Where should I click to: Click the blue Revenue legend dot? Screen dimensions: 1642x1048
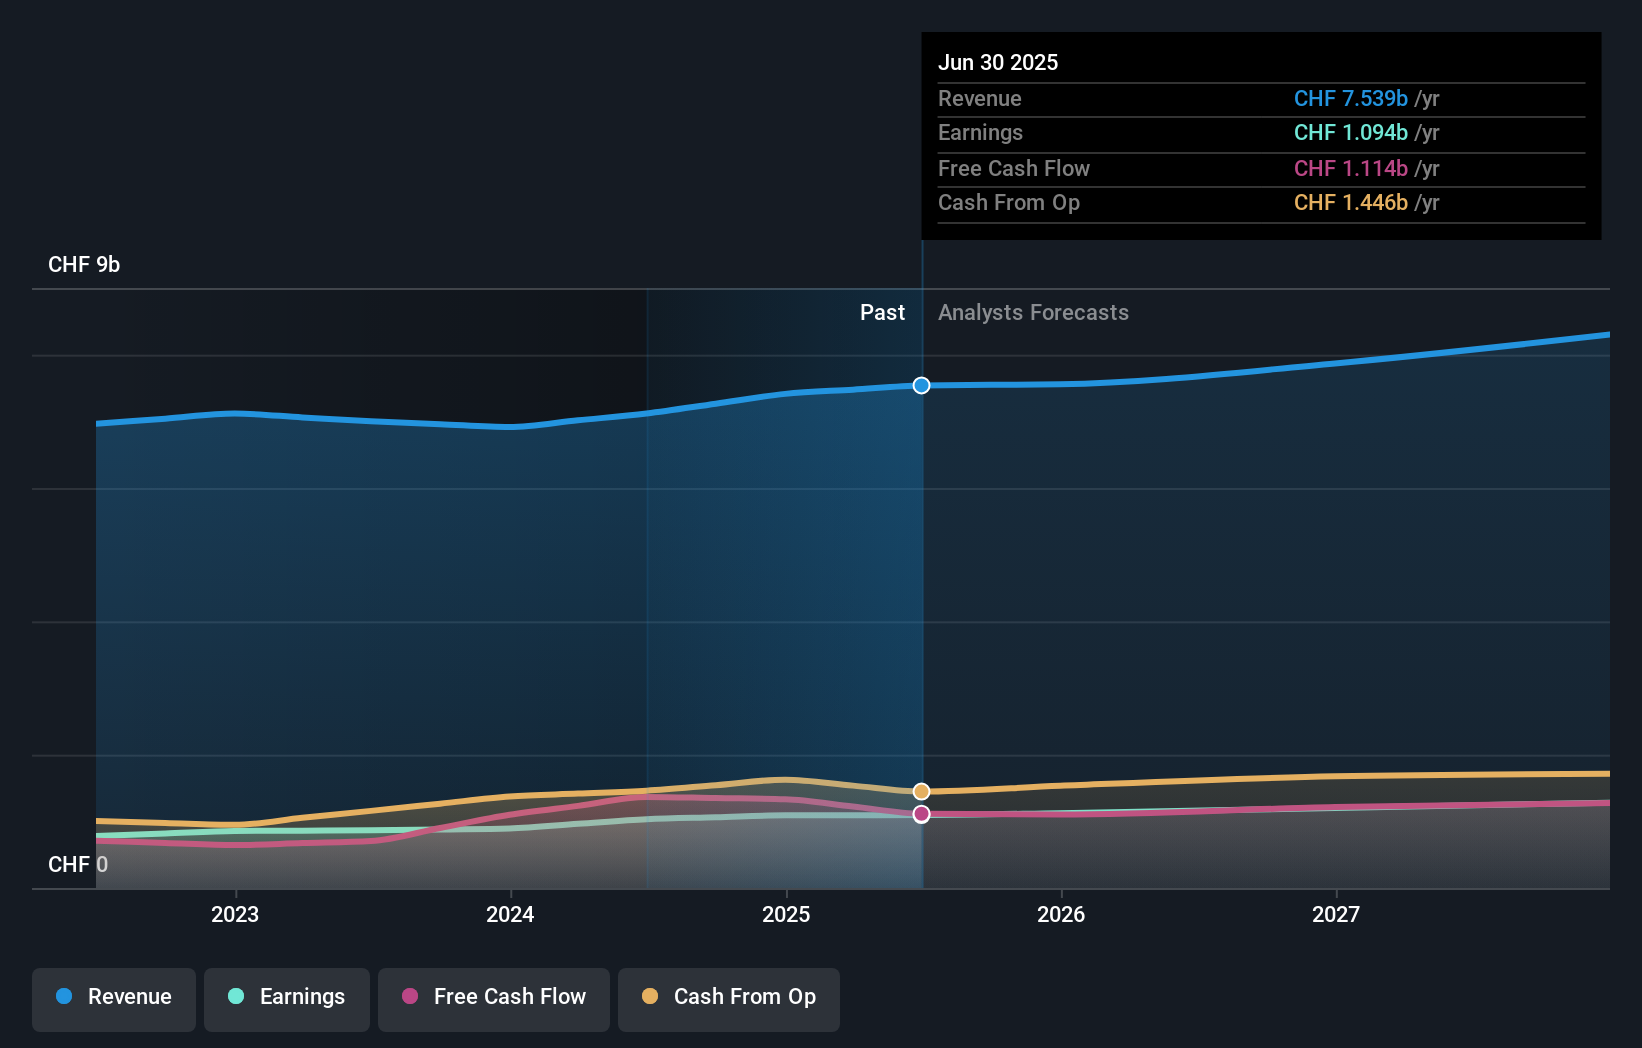(63, 997)
